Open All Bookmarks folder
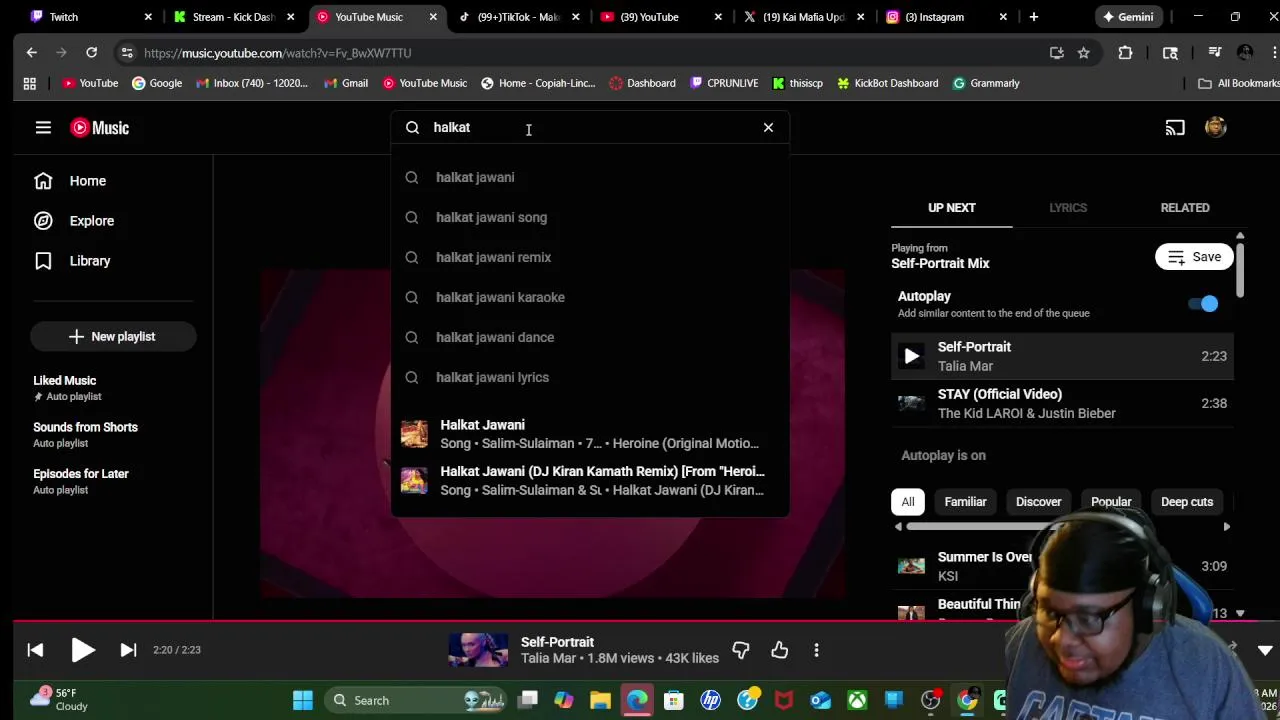Image resolution: width=1280 pixels, height=720 pixels. (x=1238, y=83)
